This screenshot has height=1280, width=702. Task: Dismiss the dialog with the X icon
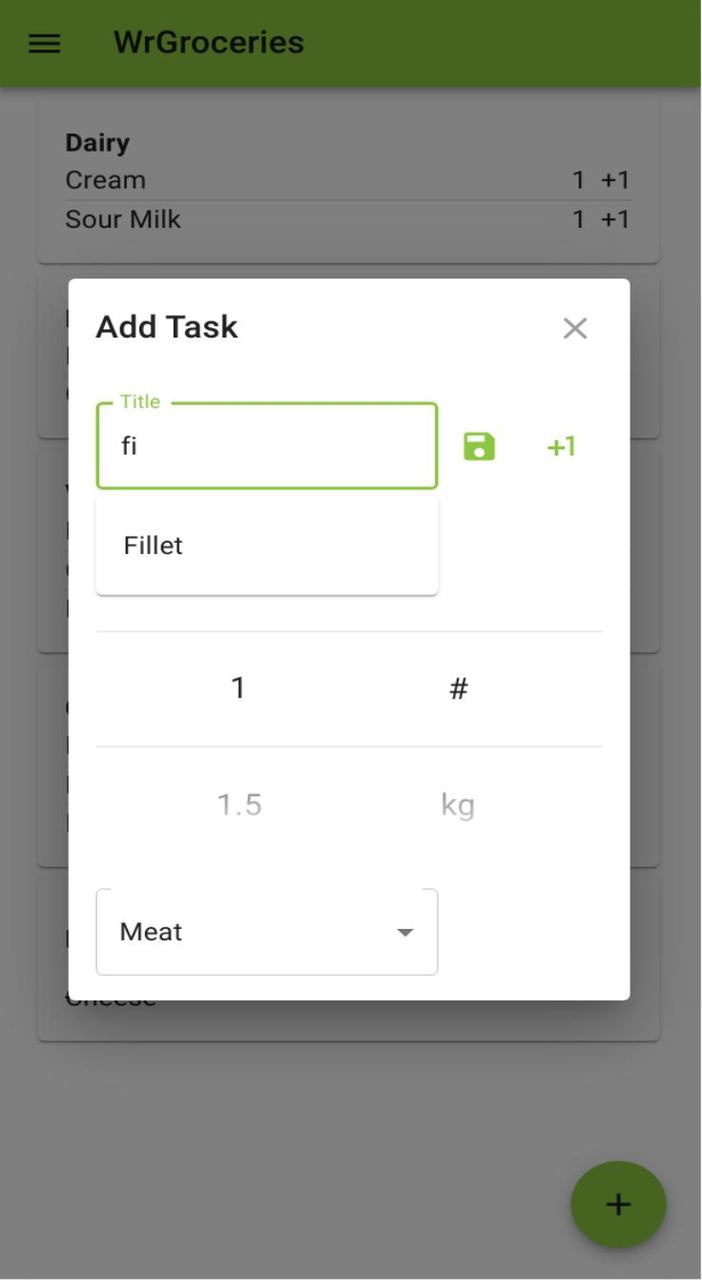(575, 328)
